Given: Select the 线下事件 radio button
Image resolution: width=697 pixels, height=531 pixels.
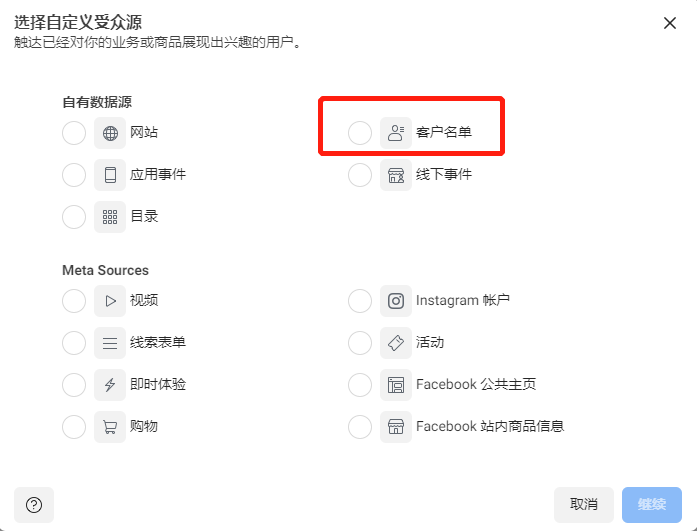Looking at the screenshot, I should (x=360, y=175).
